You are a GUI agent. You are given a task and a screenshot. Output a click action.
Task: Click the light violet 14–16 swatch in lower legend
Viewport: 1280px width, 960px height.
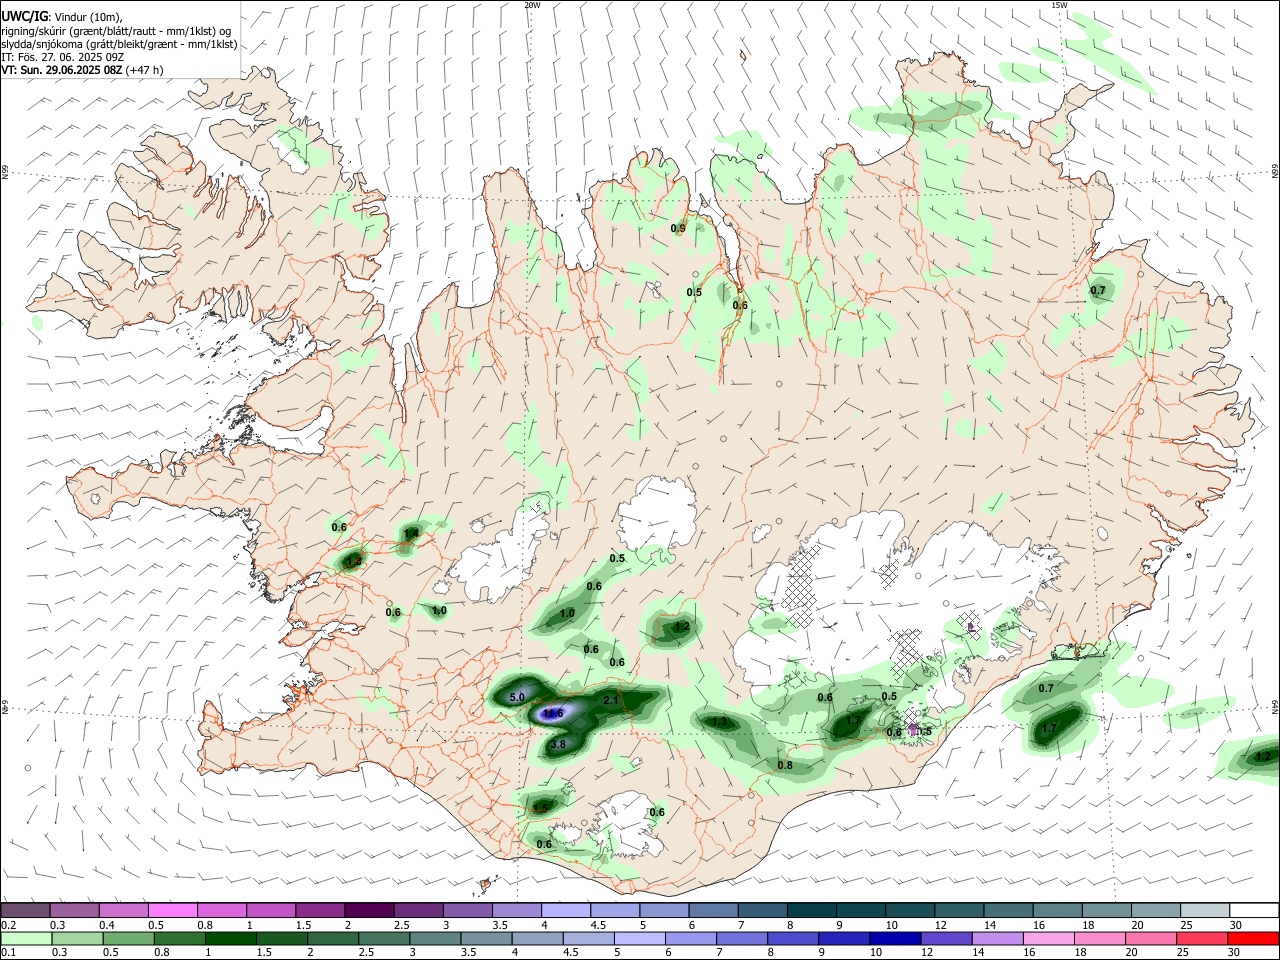tap(998, 938)
